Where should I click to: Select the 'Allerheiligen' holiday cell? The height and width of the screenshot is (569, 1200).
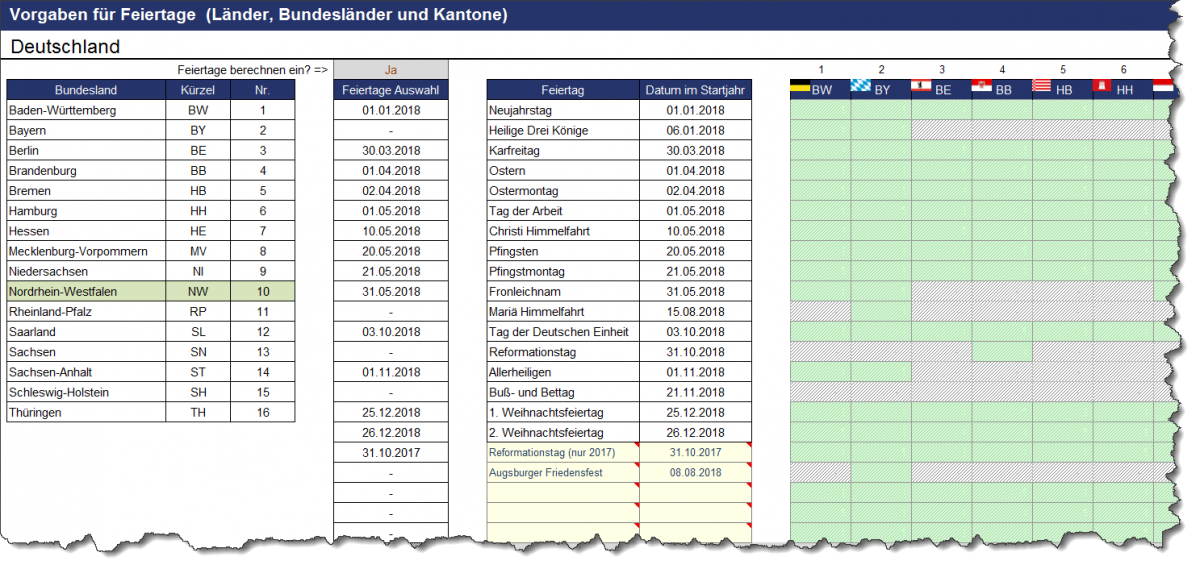tap(563, 372)
